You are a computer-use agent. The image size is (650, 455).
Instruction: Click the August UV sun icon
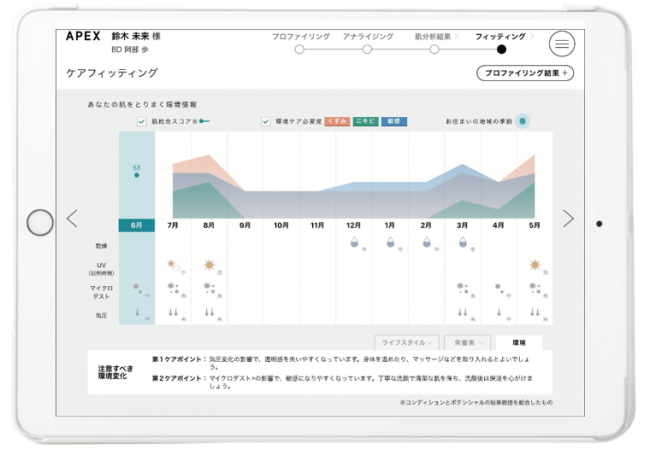[x=209, y=264]
